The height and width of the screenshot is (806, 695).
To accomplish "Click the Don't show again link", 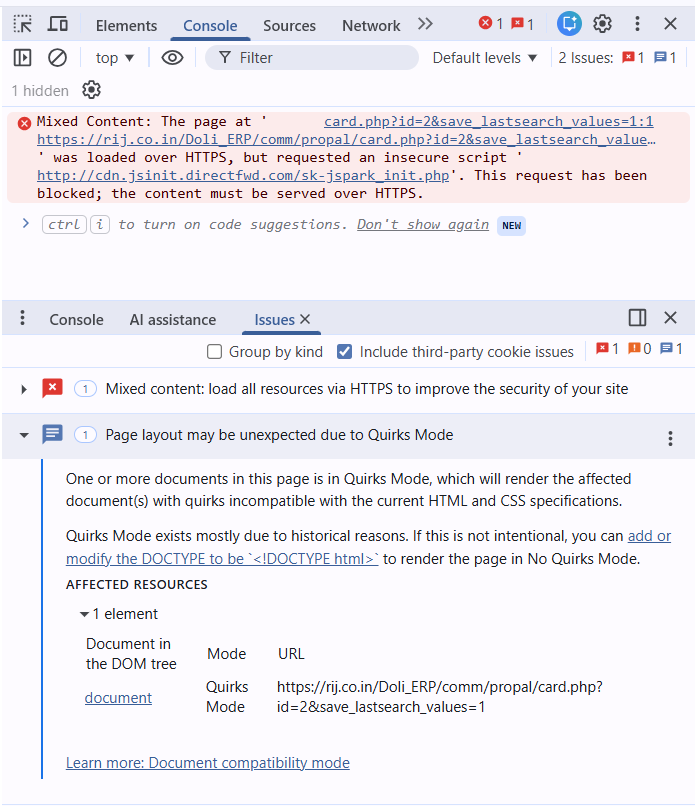I will 423,224.
